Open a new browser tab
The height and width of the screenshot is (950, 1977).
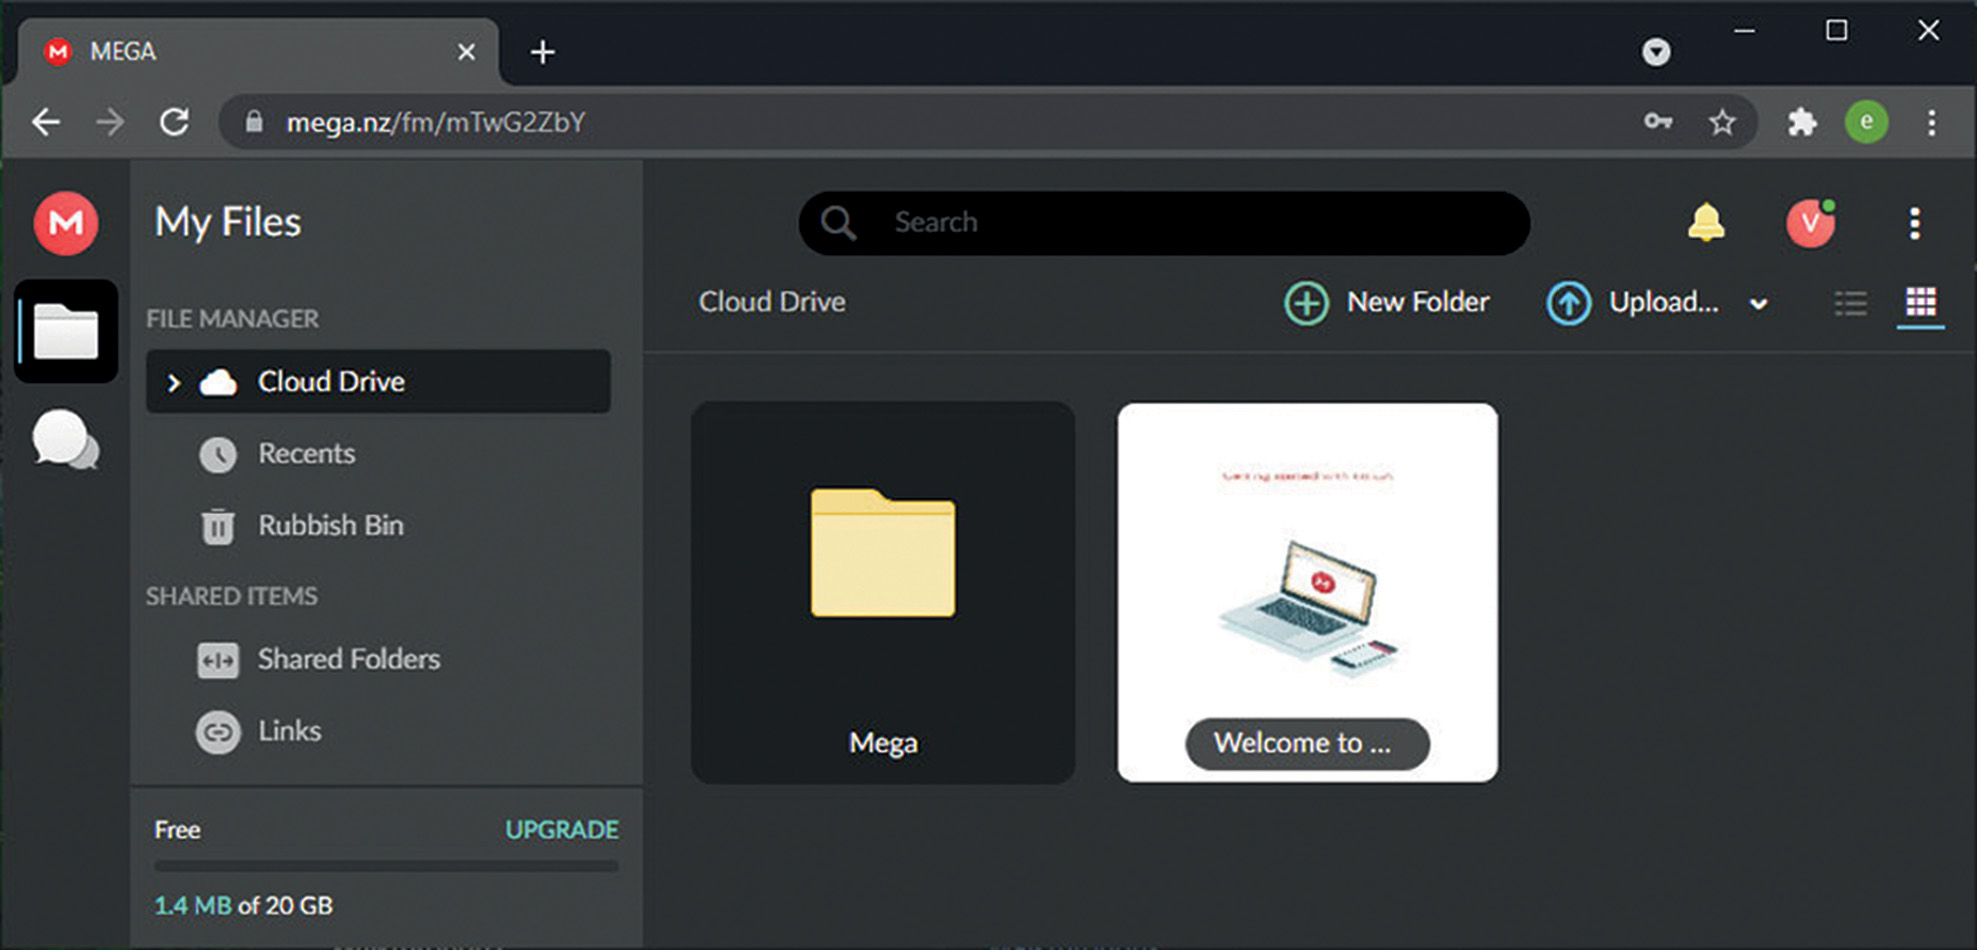(543, 52)
